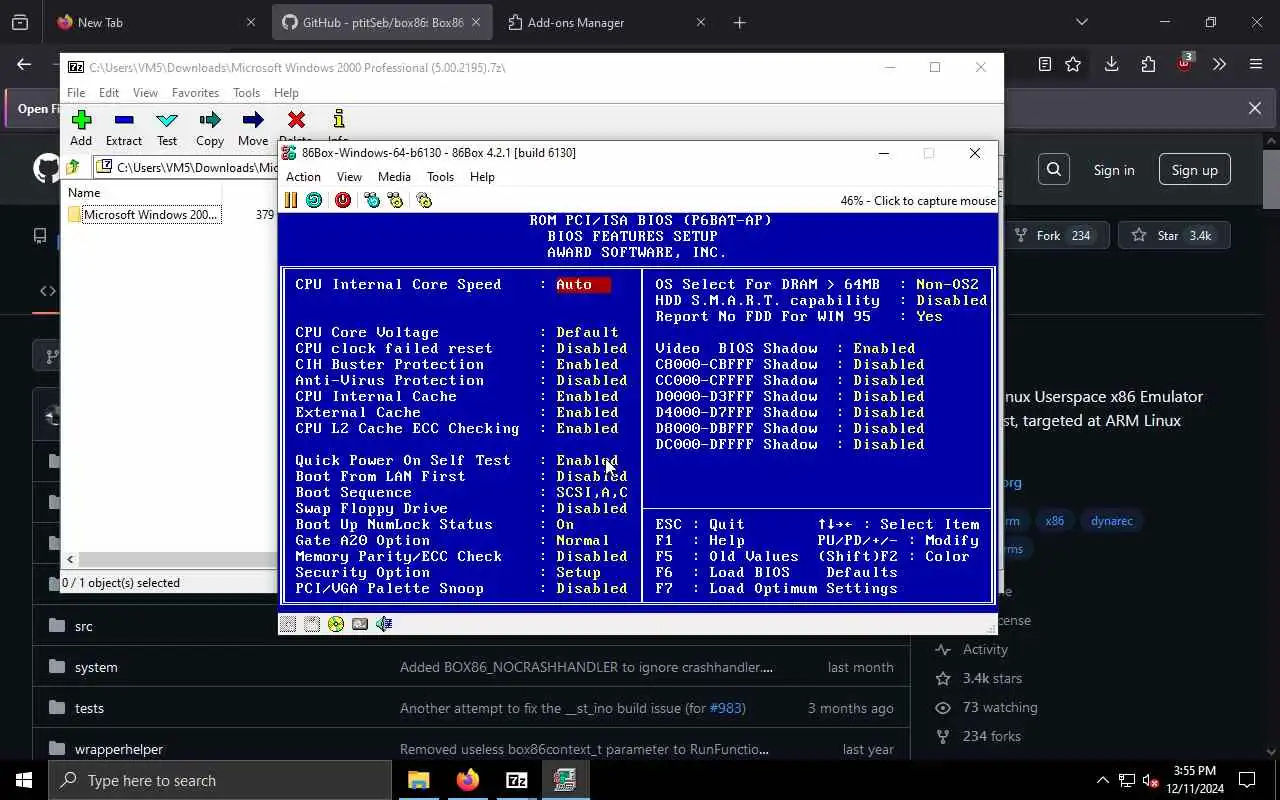
Task: Send Ctrl+Alt+Del from 86Box toolbar
Action: (x=372, y=200)
